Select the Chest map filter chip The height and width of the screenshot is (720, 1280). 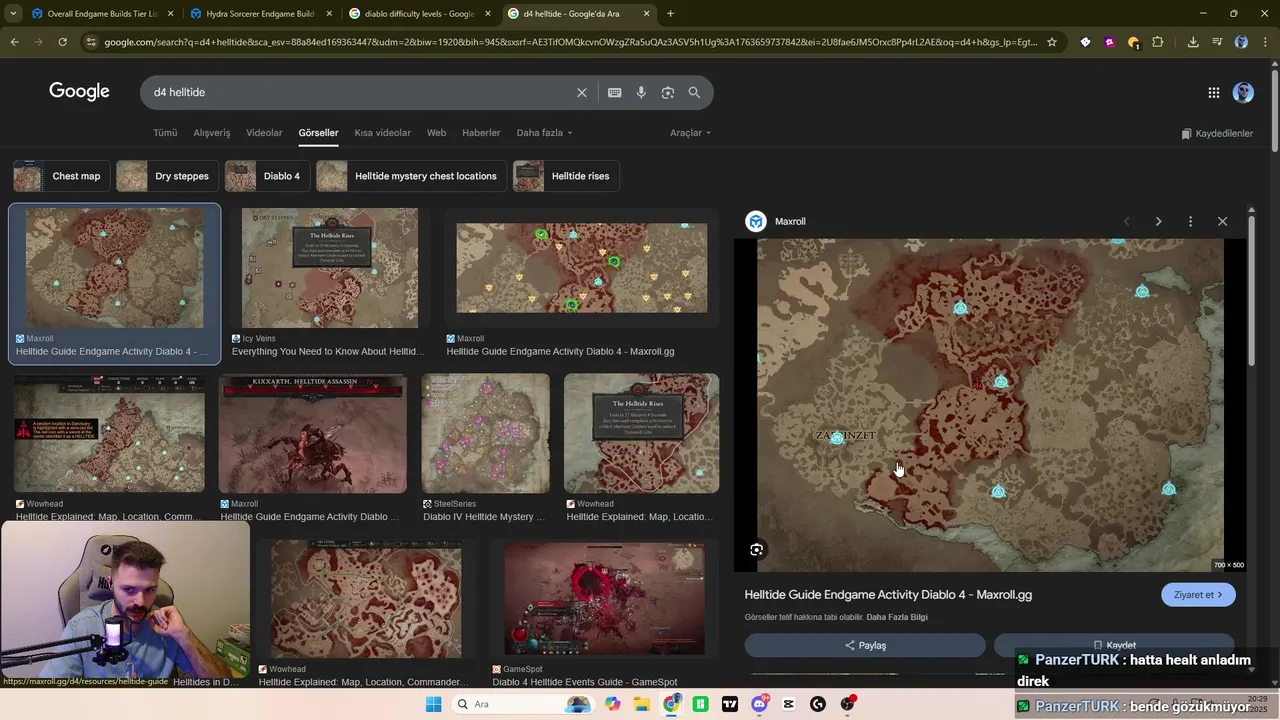click(x=61, y=176)
